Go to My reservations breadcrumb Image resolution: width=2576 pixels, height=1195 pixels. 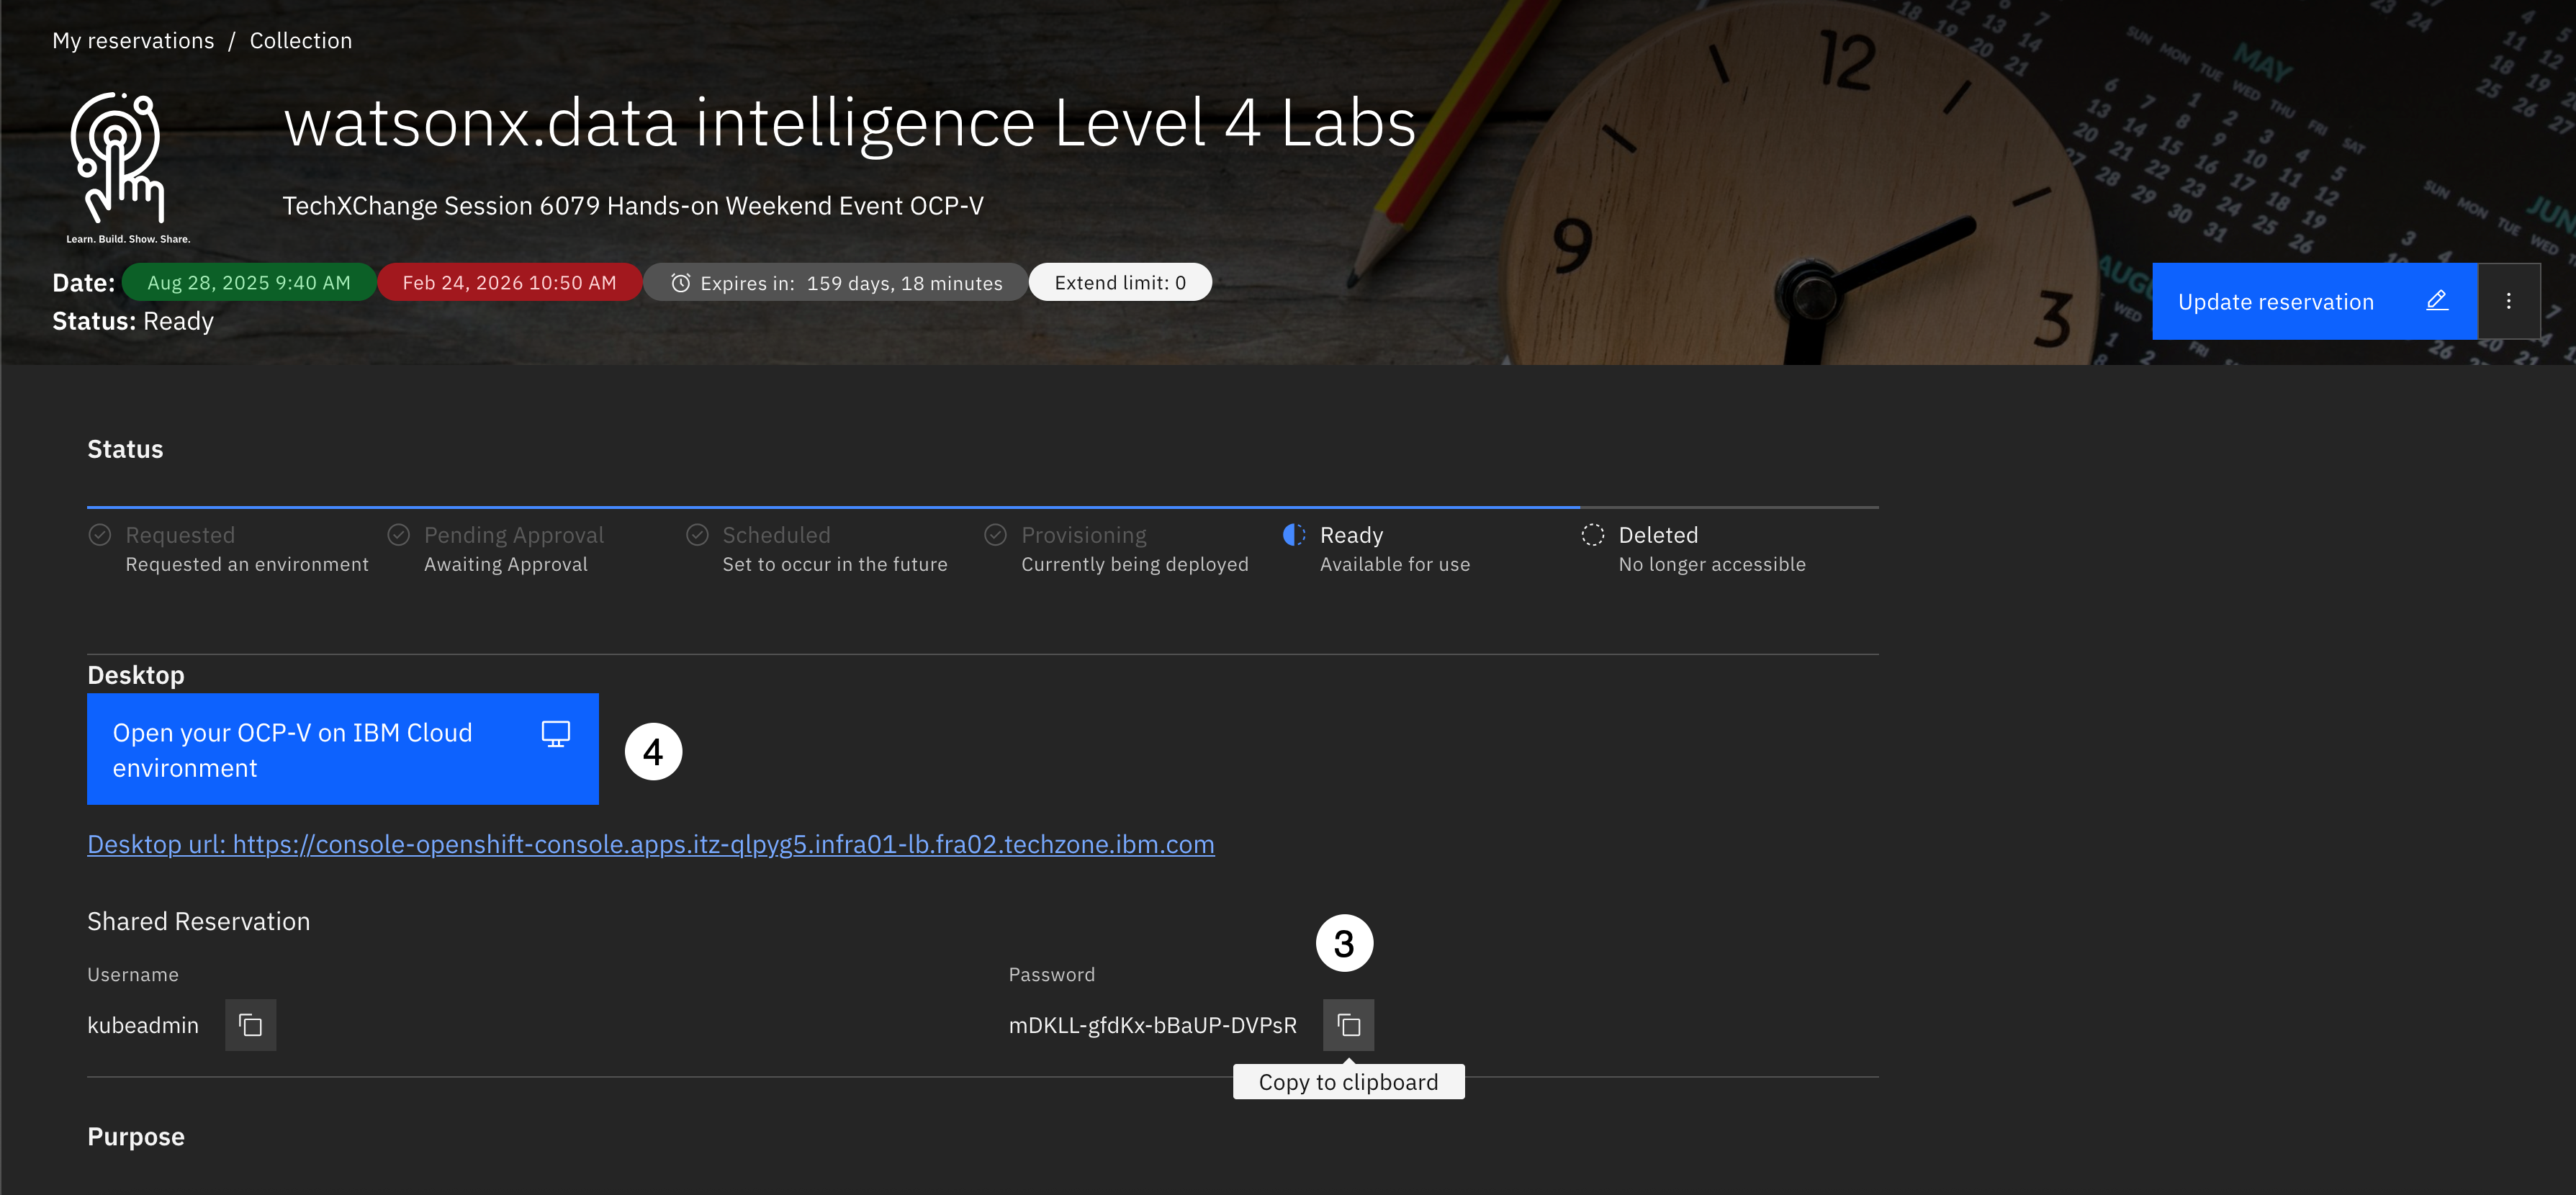coord(133,41)
